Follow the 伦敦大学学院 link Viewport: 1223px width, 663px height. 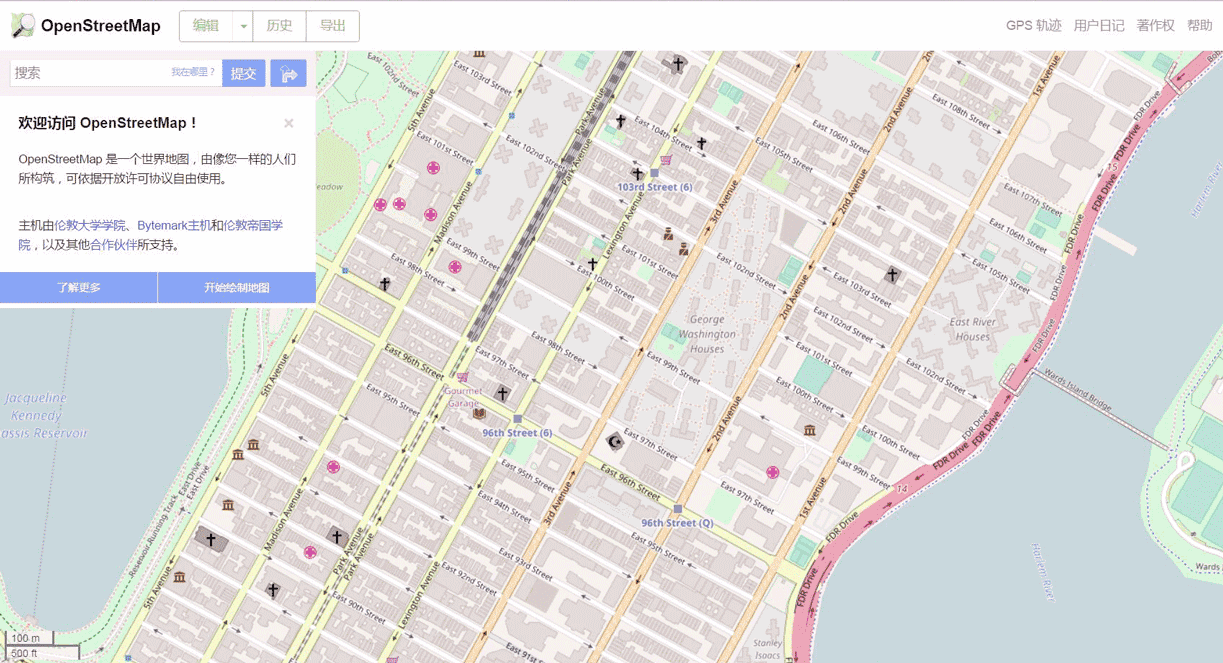pos(90,225)
